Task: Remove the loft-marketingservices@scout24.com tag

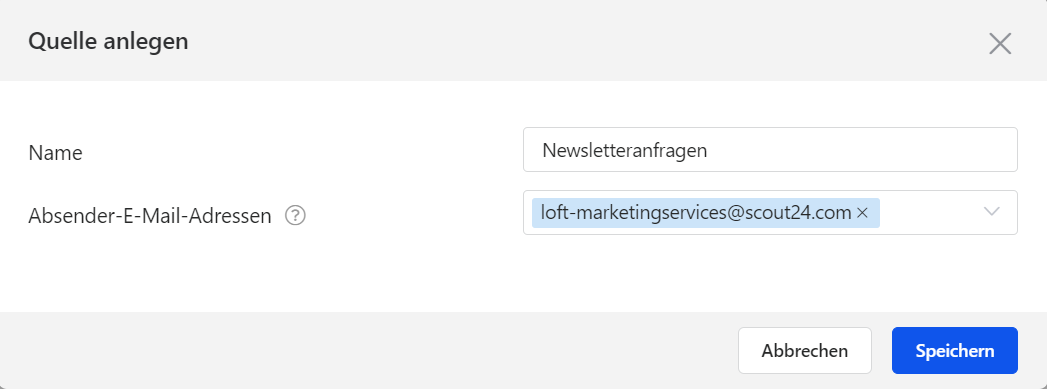Action: [x=862, y=213]
